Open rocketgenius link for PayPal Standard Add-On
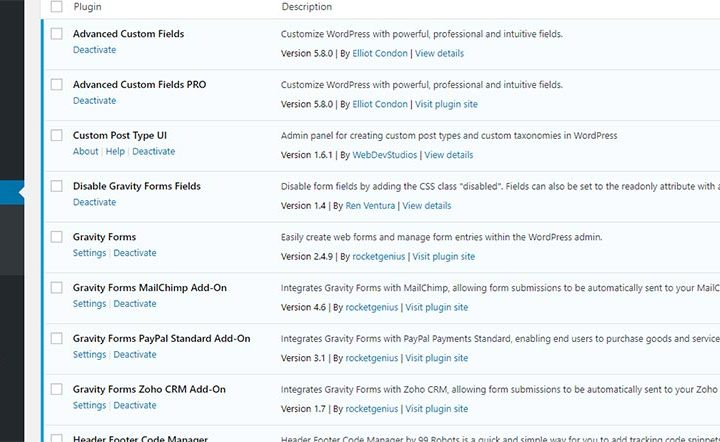 click(371, 358)
